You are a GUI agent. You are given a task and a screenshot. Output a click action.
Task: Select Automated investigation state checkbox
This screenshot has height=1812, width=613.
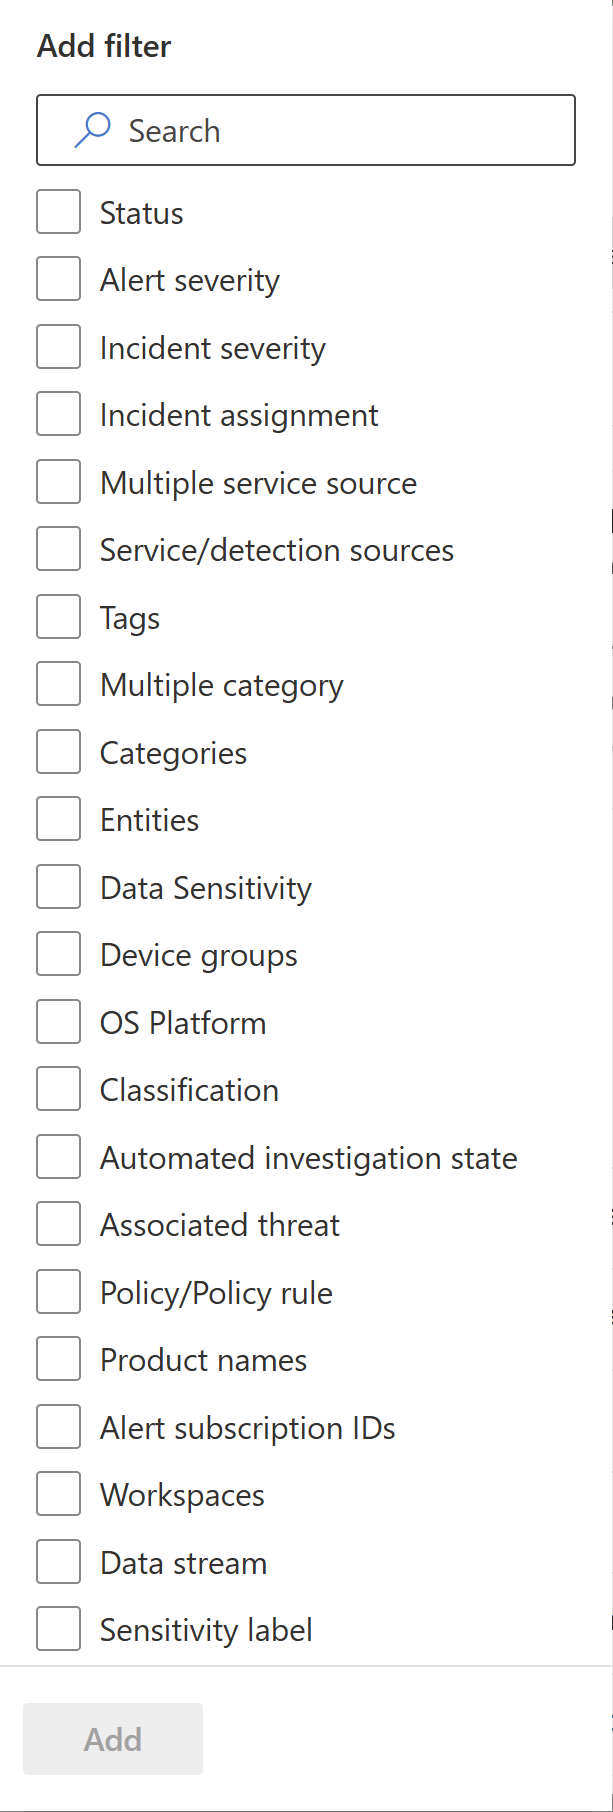(x=59, y=1158)
